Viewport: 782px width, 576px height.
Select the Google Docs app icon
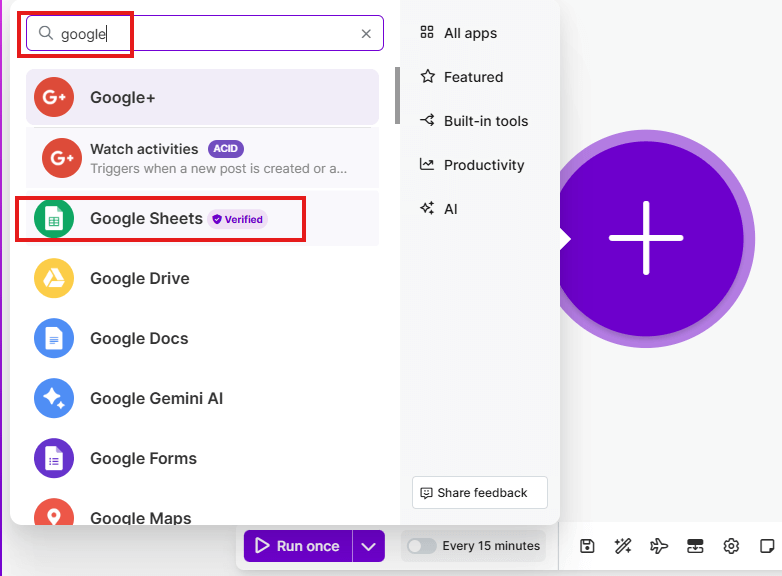point(54,338)
